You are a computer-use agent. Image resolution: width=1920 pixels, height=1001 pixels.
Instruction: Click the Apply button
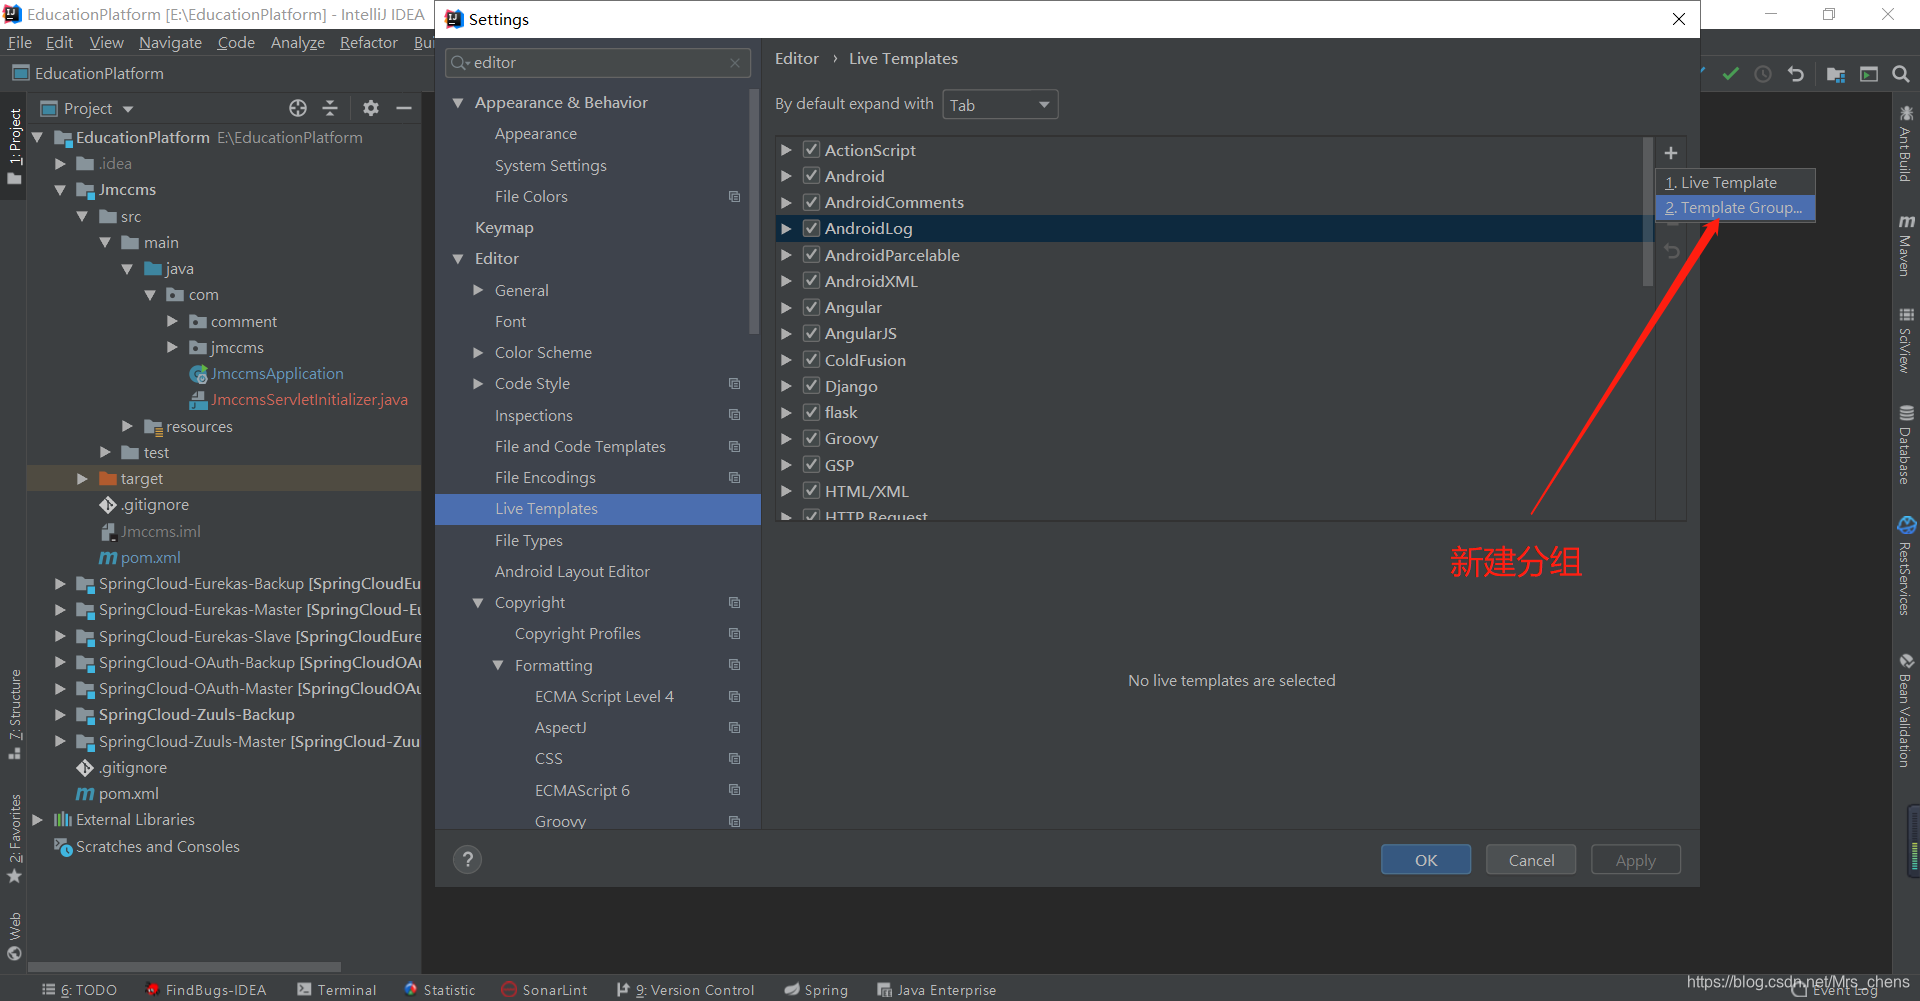point(1636,860)
